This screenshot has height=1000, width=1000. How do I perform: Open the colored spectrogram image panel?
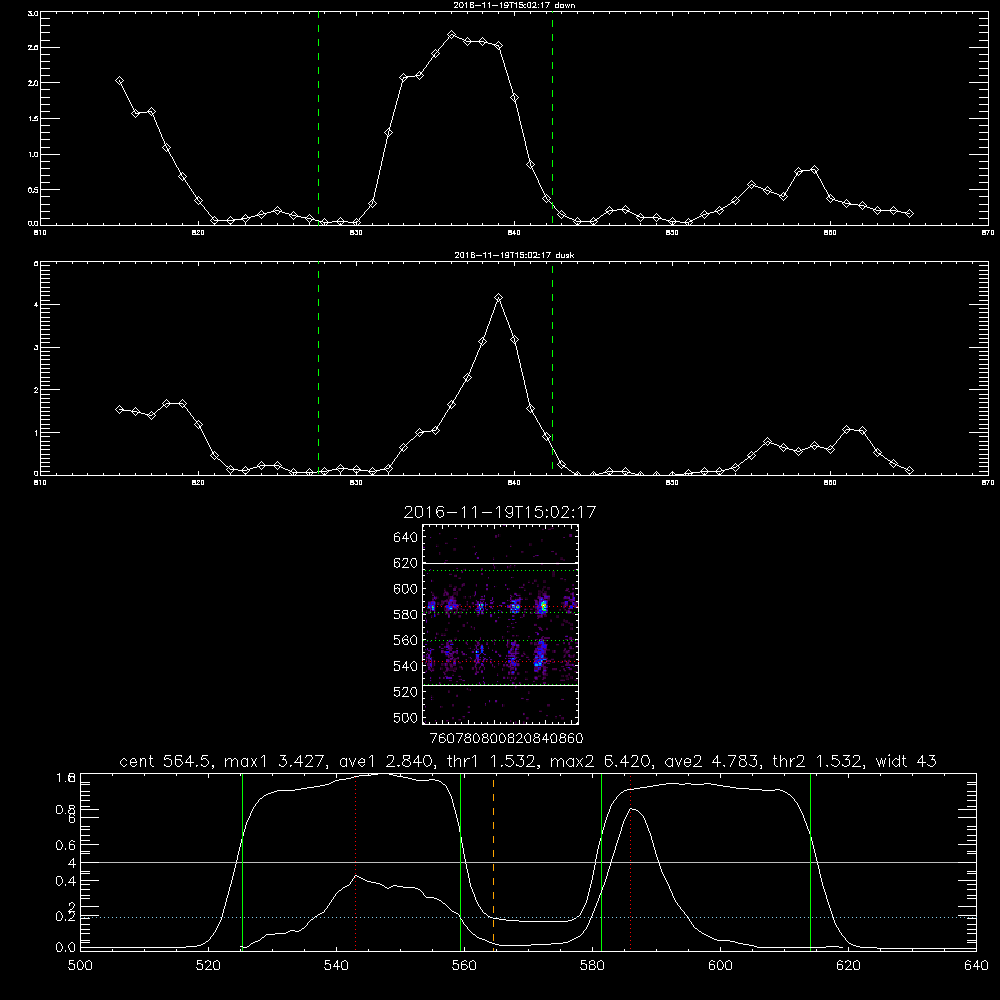500,624
